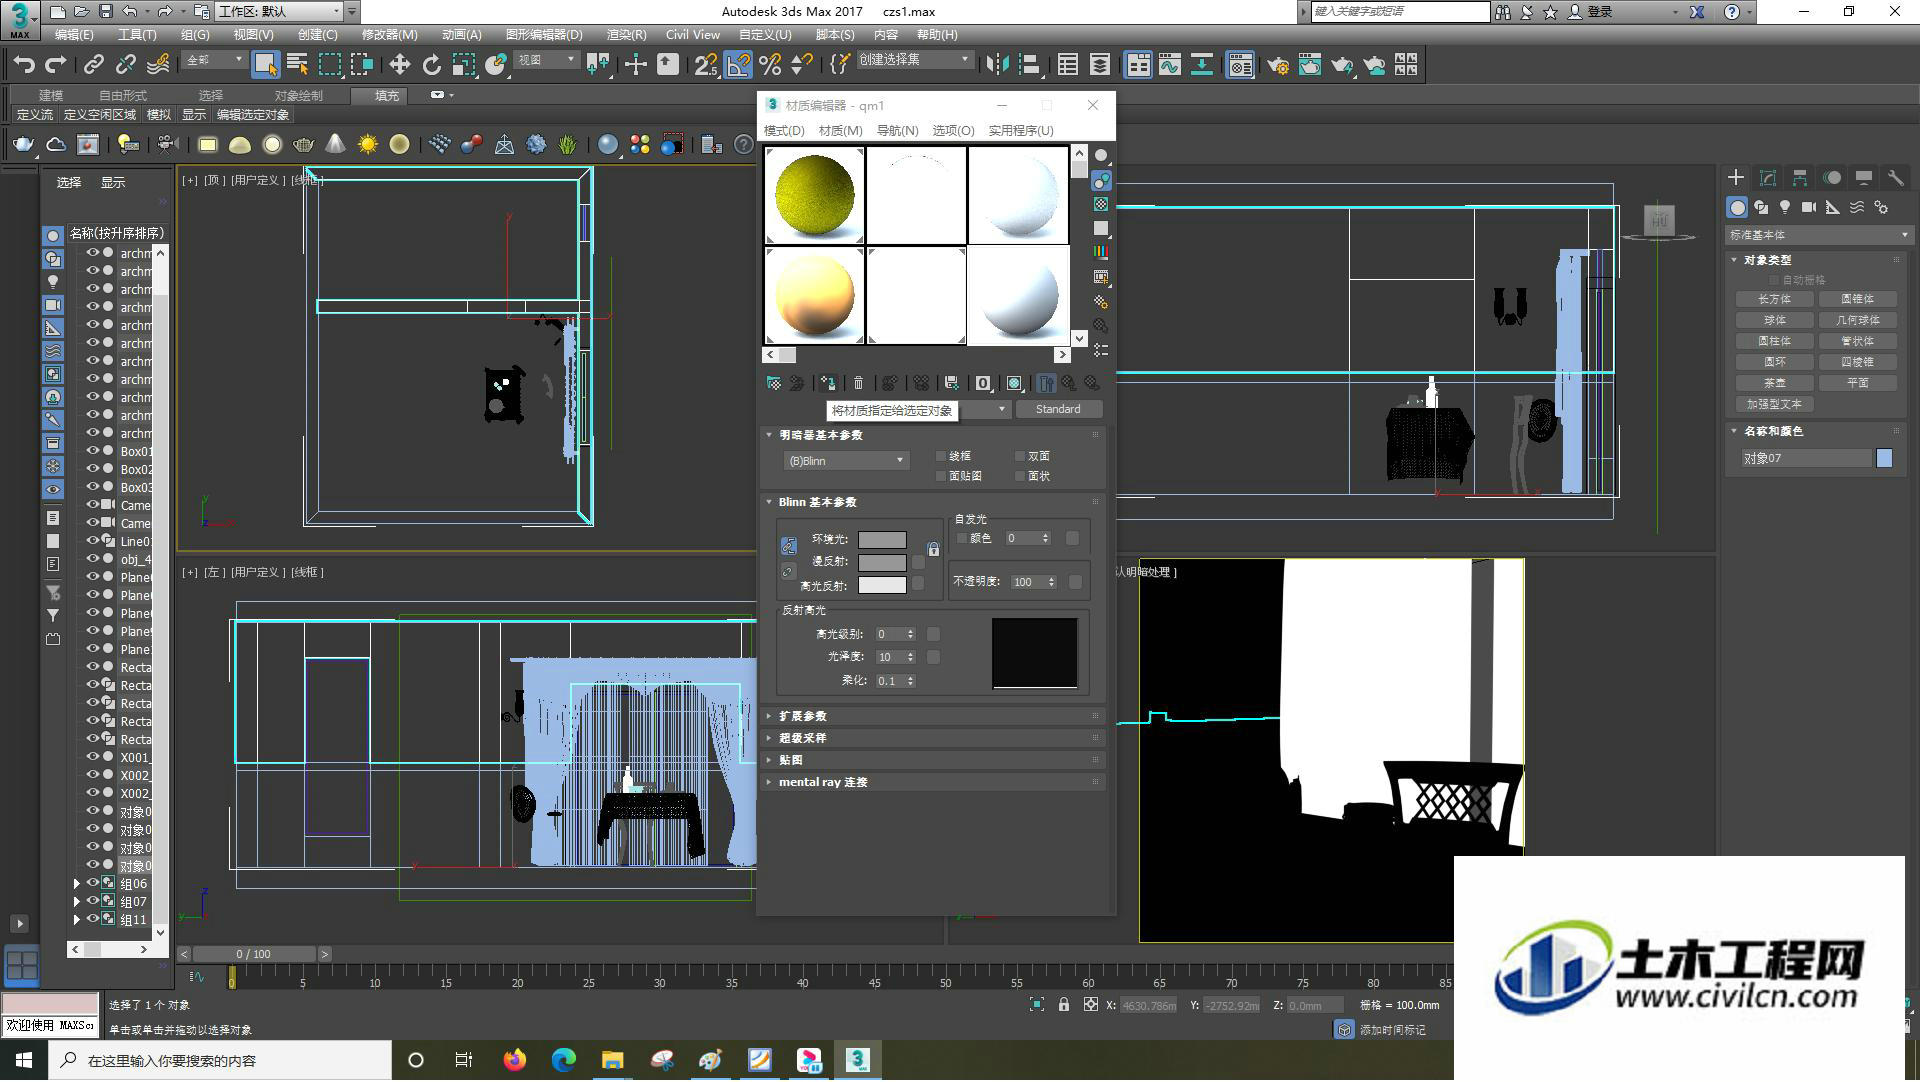Choose the Select and Move tool
Image resolution: width=1920 pixels, height=1082 pixels.
[399, 65]
